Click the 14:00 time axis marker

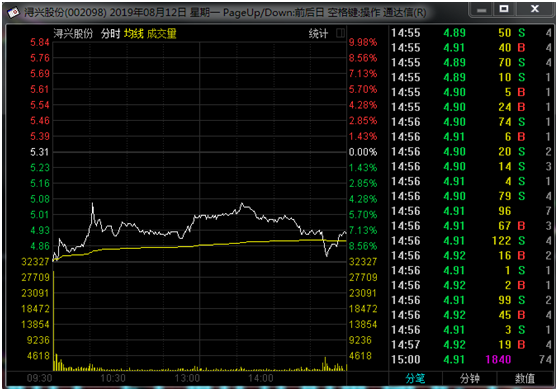click(260, 378)
